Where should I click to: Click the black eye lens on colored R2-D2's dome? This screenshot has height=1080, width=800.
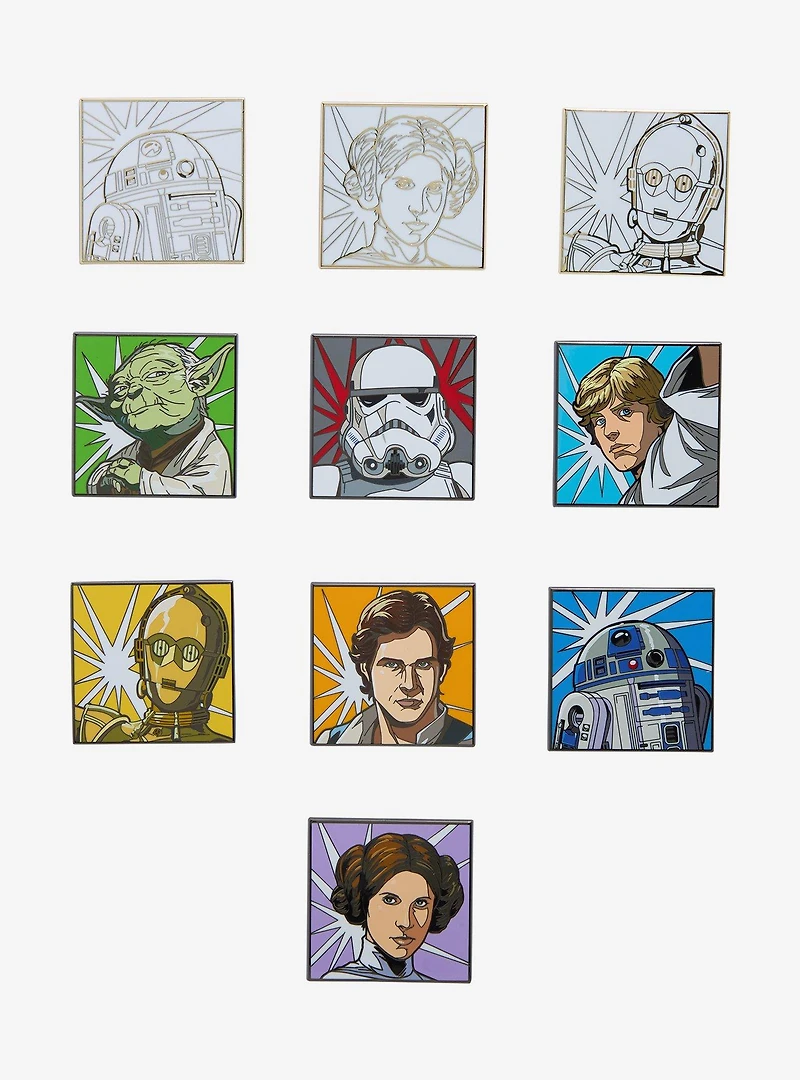point(619,636)
